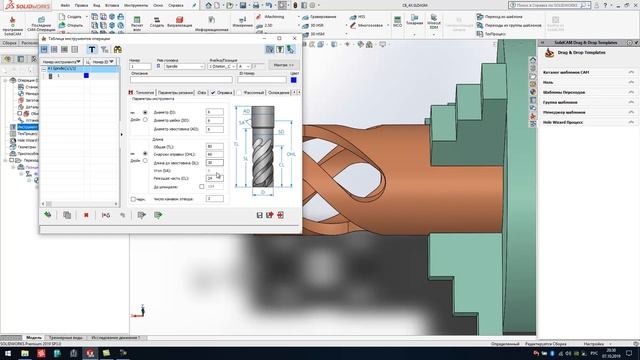
Task: Click the Расчет всех green table icon
Action: point(137,20)
